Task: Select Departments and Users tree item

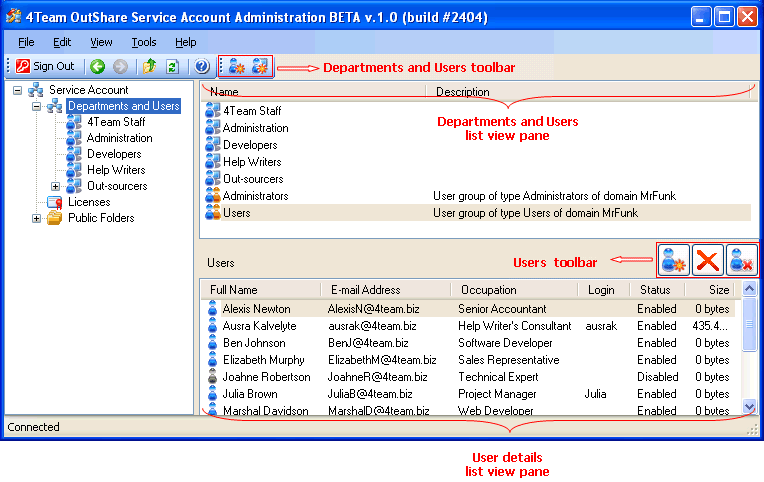Action: pos(124,106)
